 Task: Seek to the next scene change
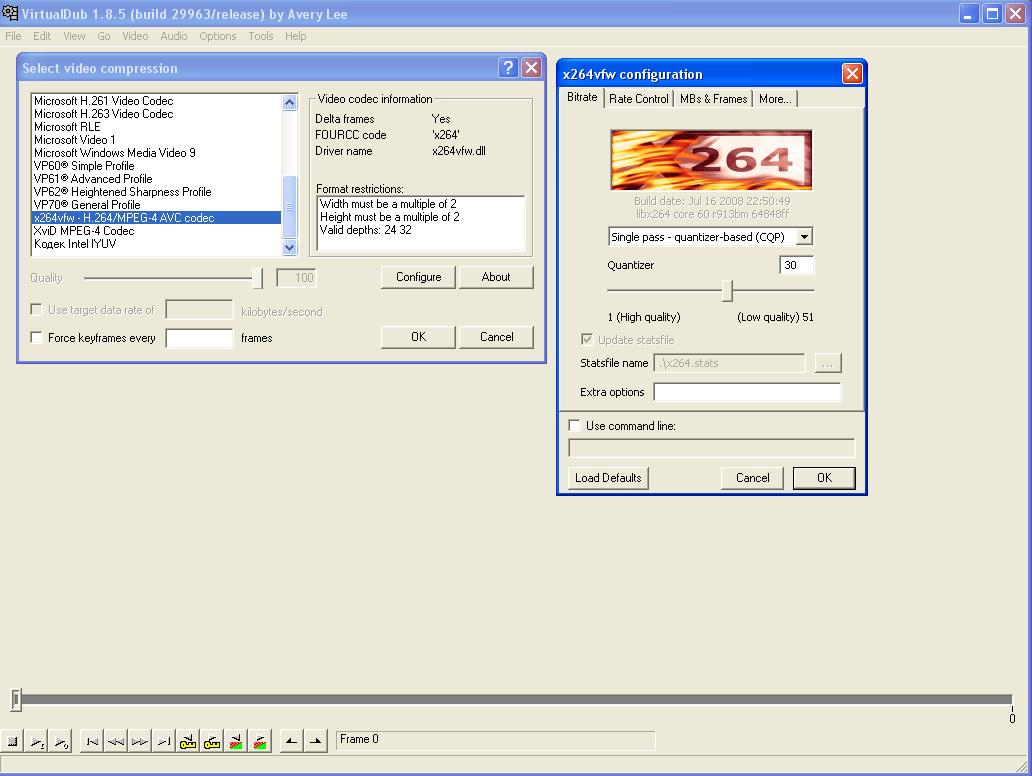click(260, 742)
